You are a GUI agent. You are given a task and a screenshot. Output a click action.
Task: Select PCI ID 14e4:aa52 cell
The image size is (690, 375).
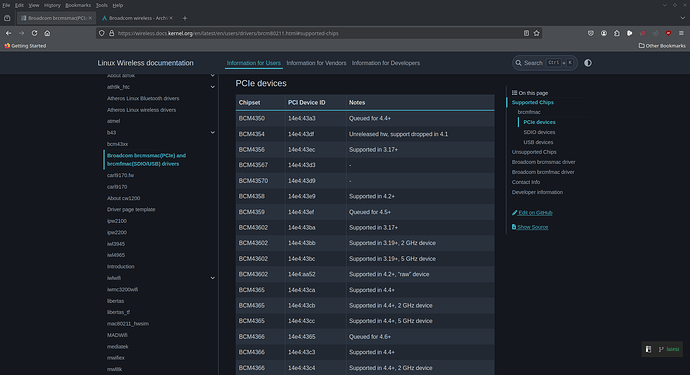click(316, 274)
